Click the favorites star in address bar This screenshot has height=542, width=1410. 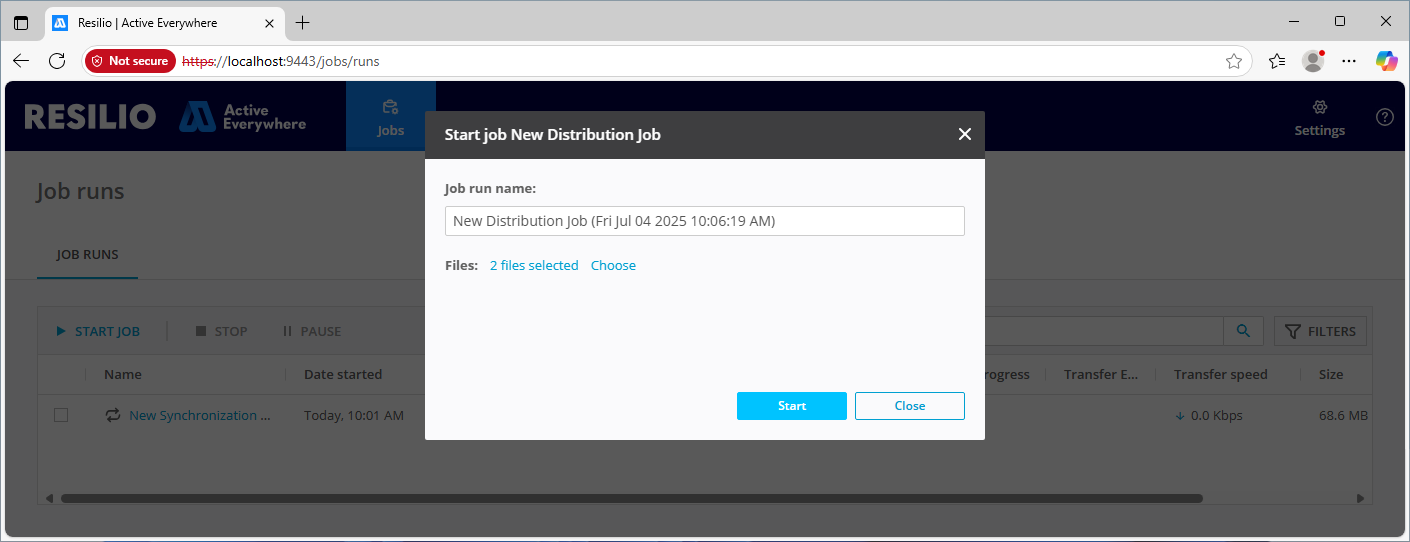coord(1234,61)
